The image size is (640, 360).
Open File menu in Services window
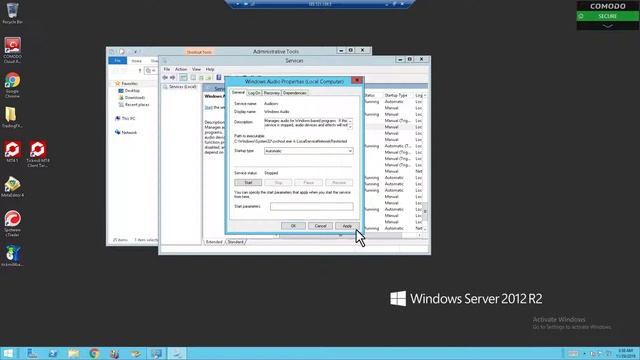point(167,69)
